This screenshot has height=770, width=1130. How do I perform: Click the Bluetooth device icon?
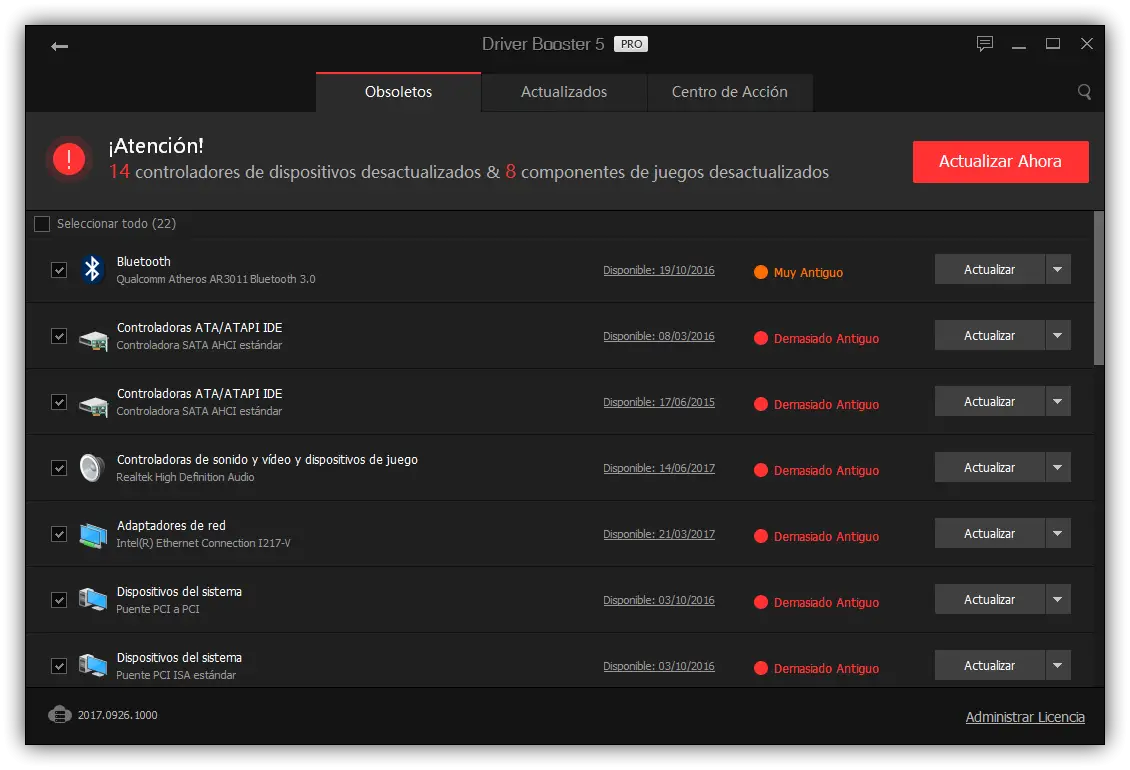(x=92, y=270)
